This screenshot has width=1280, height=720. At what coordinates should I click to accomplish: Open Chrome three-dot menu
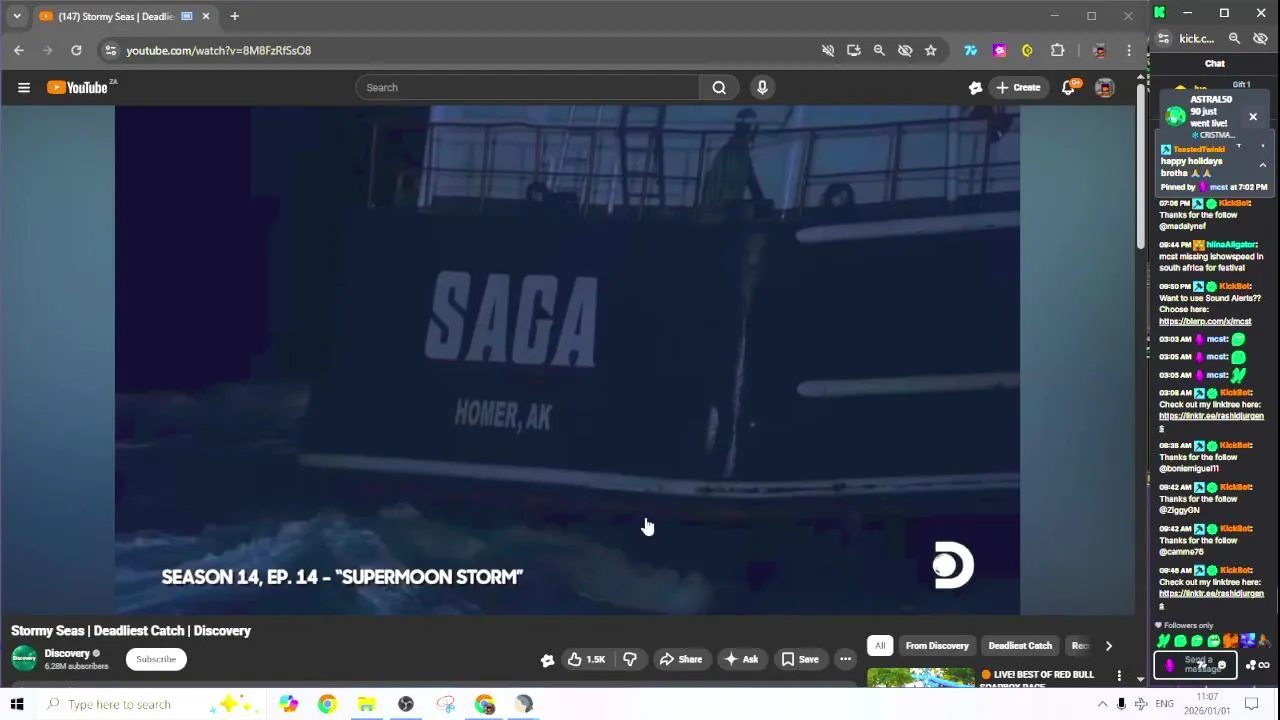[1129, 50]
